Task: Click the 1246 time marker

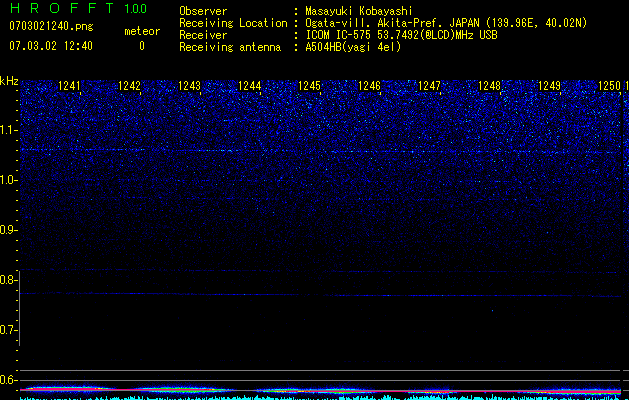Action: point(369,86)
